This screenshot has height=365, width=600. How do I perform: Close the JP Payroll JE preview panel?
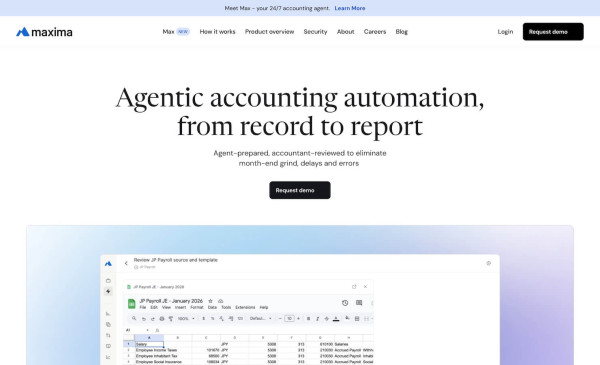[365, 287]
